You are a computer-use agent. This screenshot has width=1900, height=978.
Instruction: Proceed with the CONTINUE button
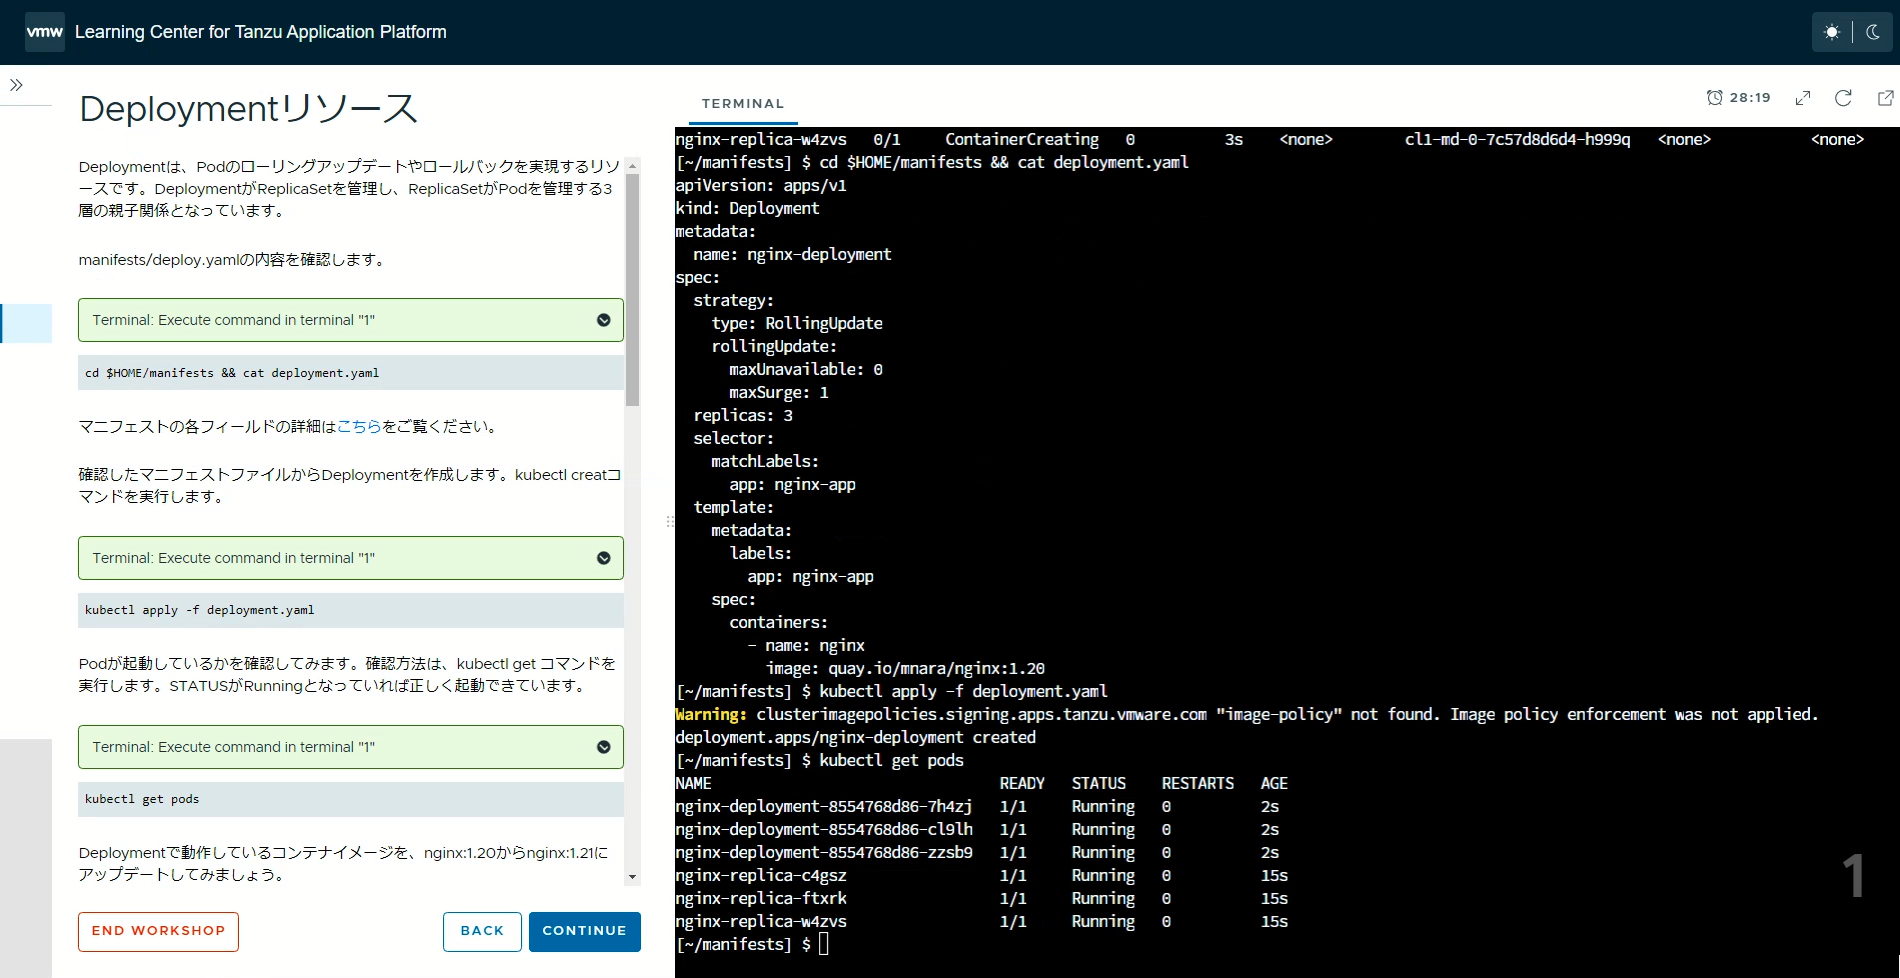click(585, 931)
